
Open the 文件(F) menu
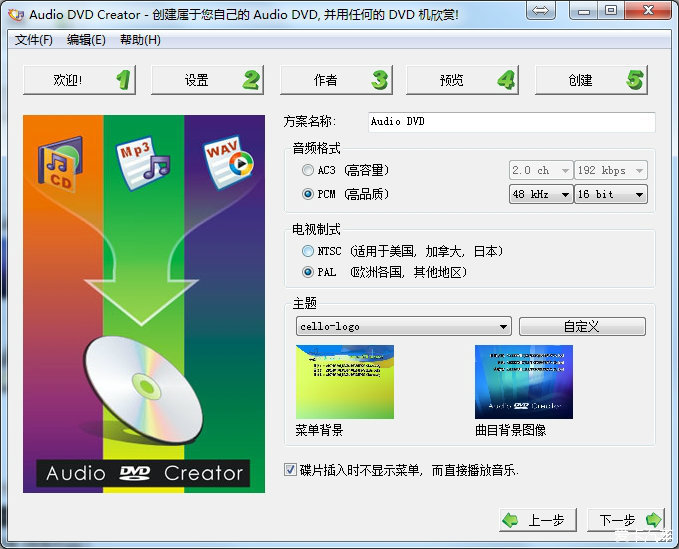[34, 40]
